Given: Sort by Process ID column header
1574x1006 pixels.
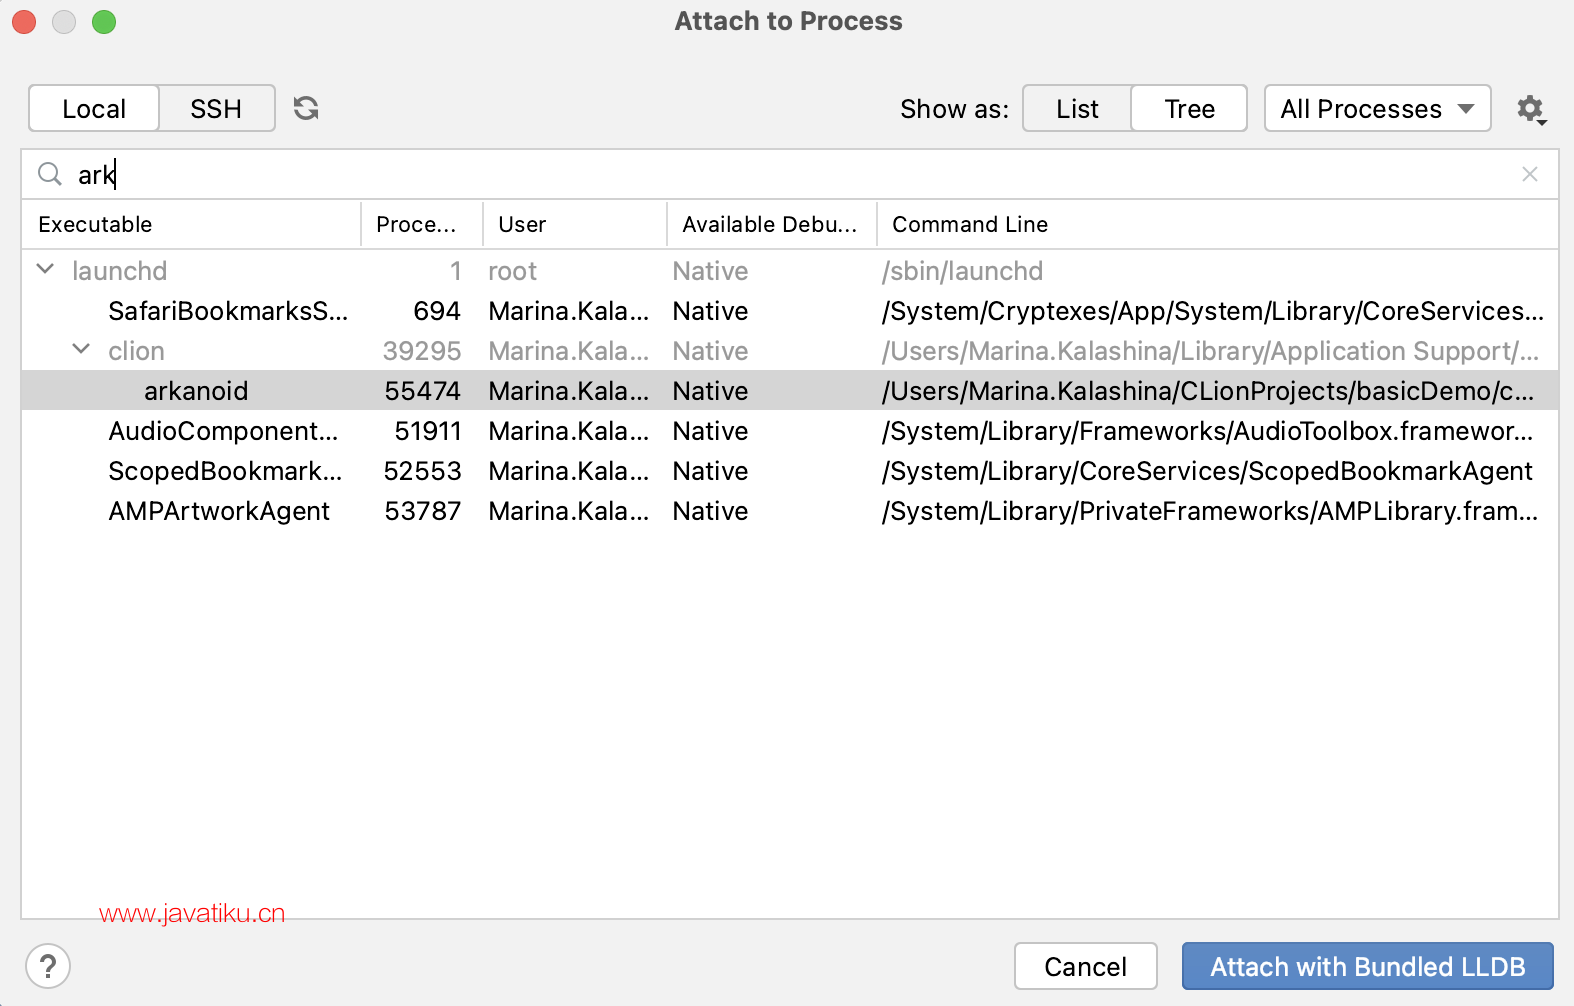Looking at the screenshot, I should pos(421,224).
